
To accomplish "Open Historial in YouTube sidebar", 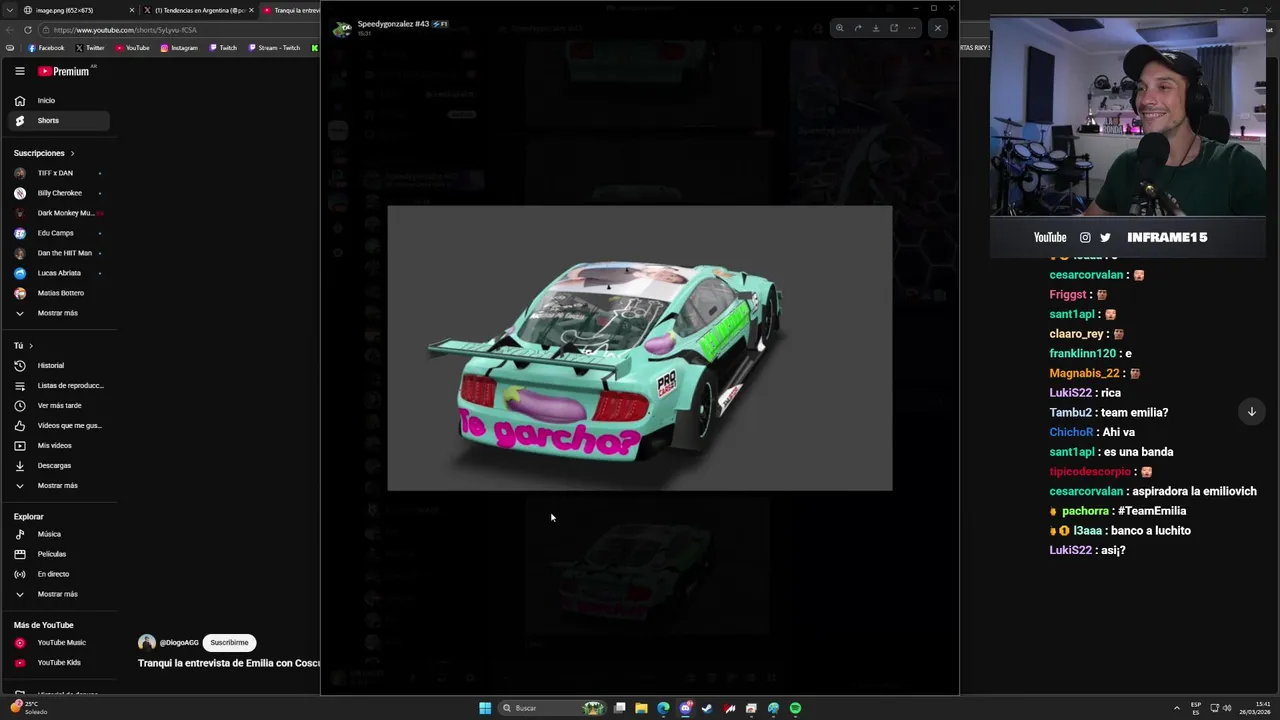I will [58, 366].
